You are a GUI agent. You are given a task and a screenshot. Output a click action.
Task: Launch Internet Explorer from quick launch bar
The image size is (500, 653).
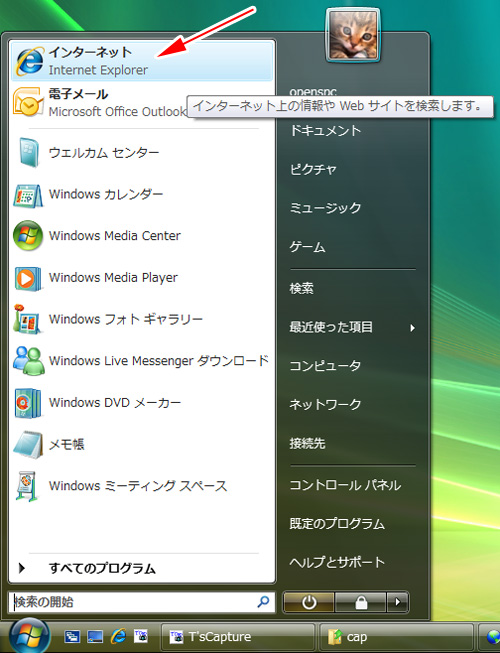point(119,636)
